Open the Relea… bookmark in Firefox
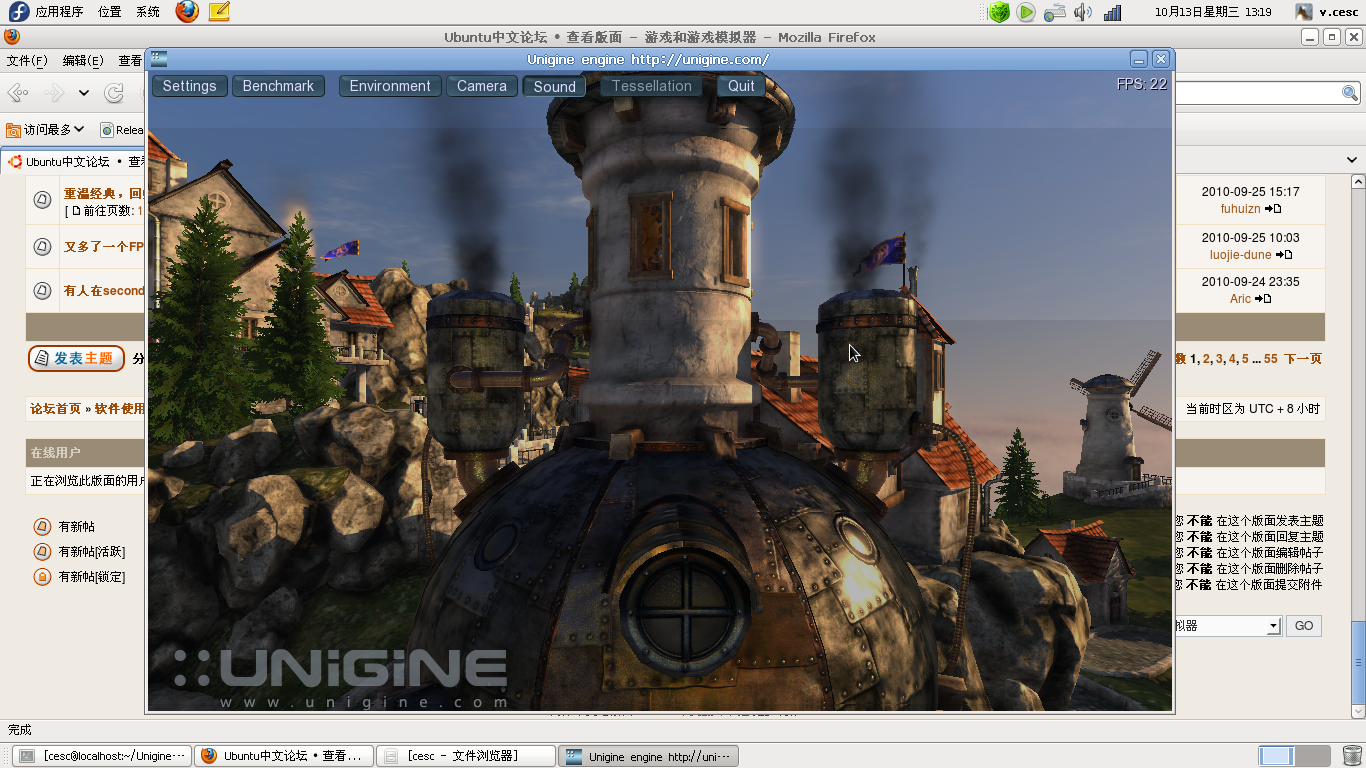Viewport: 1366px width, 768px height. click(x=122, y=129)
